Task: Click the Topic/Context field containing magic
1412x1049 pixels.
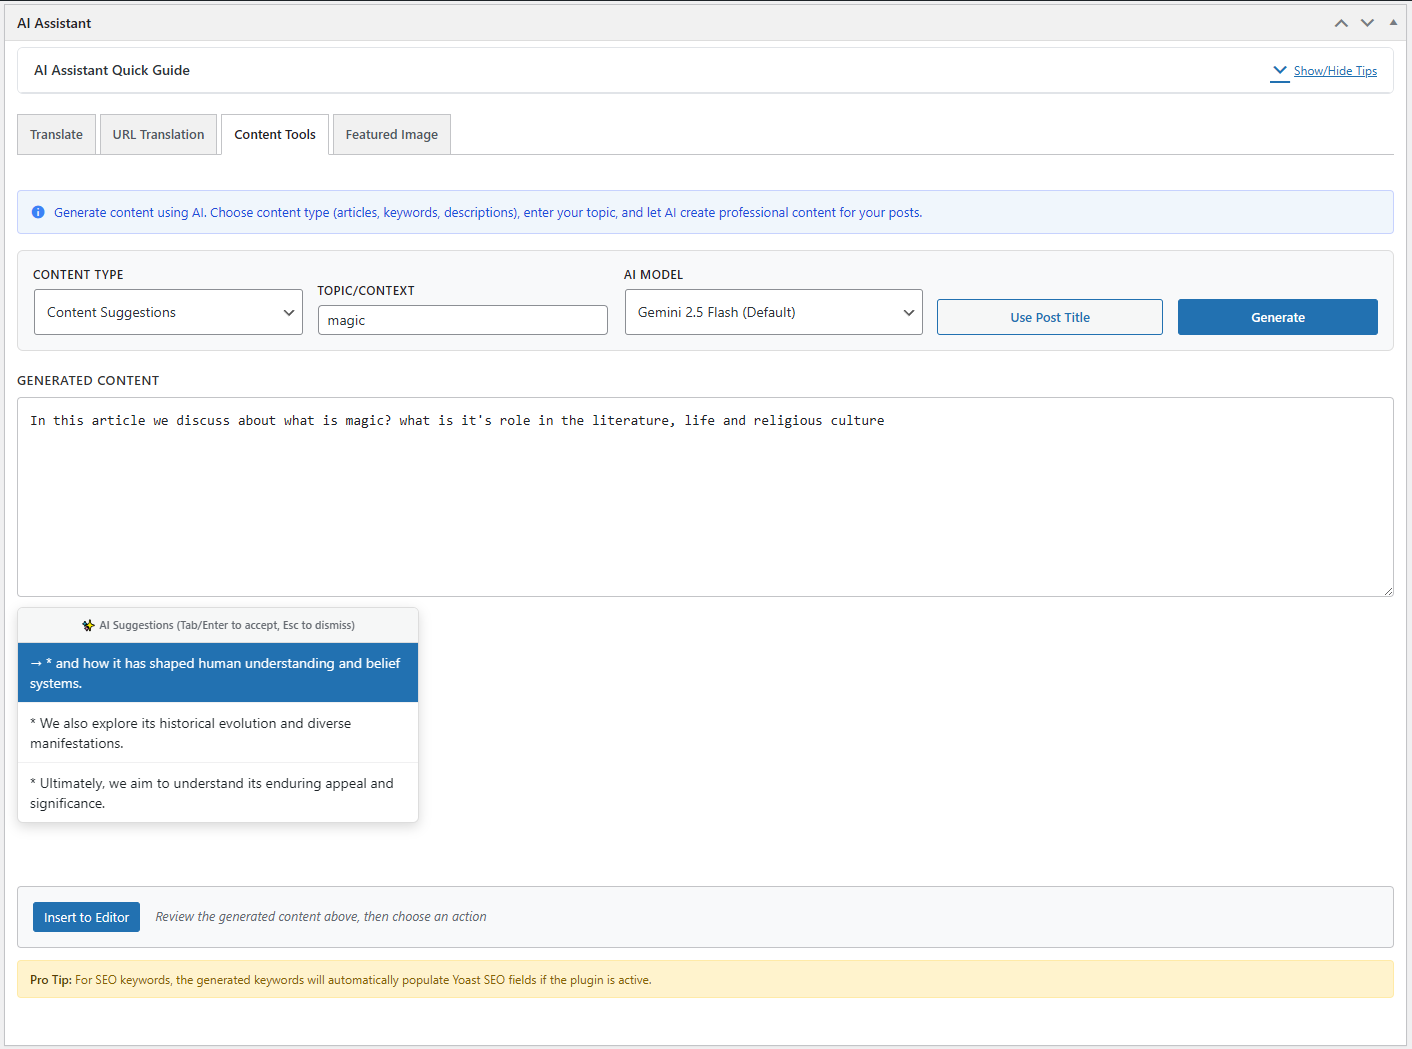Action: click(463, 320)
